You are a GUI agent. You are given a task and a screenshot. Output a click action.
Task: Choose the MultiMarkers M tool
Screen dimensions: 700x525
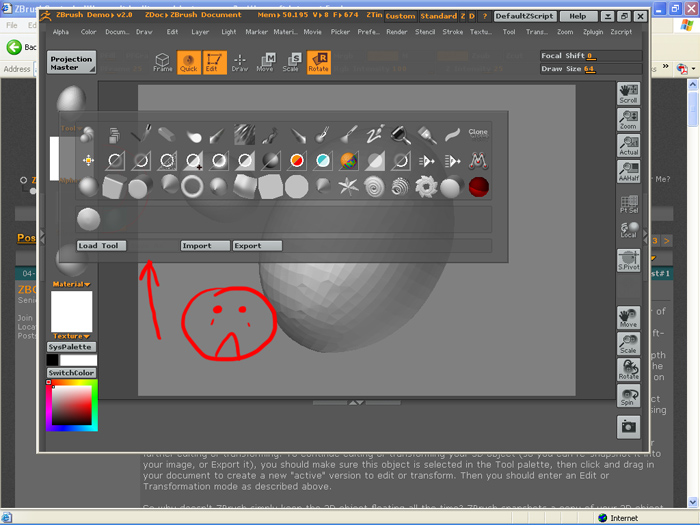click(x=478, y=161)
